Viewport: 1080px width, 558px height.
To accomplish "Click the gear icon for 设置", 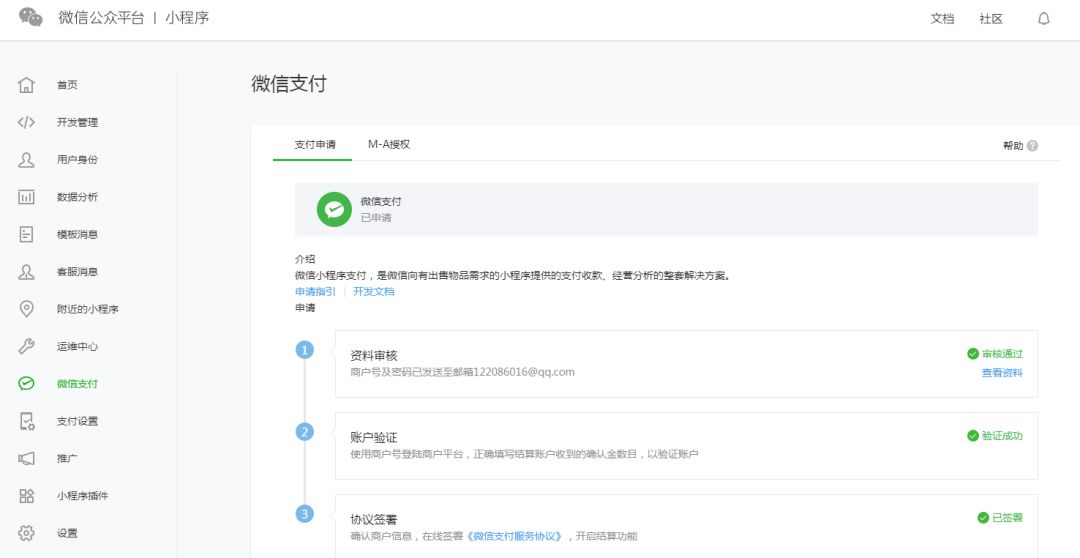I will pos(26,533).
